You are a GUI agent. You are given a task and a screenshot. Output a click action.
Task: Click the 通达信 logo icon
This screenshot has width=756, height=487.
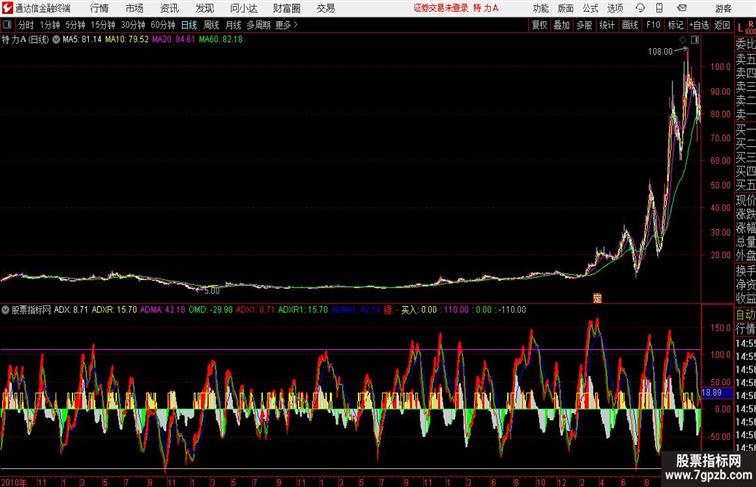(7, 8)
